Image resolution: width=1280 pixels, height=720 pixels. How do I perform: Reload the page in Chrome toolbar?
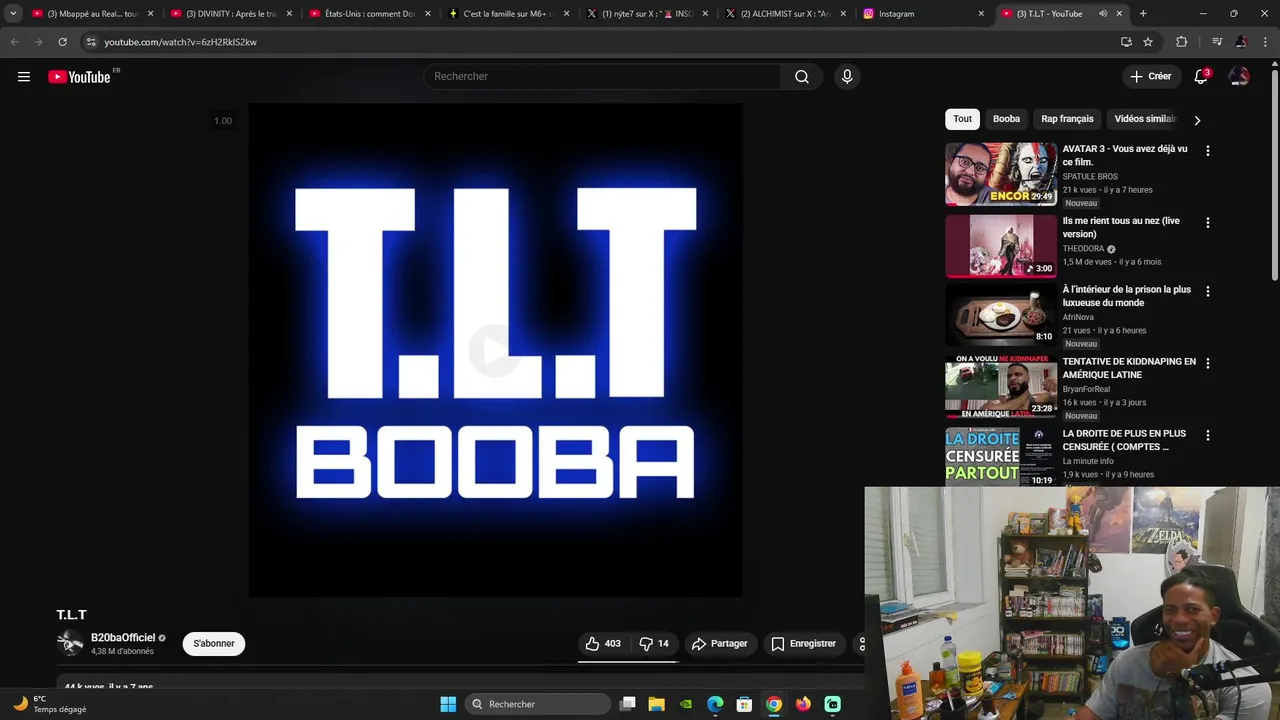[62, 42]
